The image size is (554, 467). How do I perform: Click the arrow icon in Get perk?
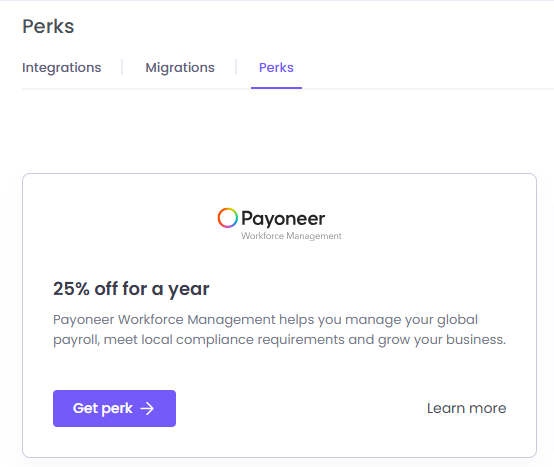[x=147, y=409]
